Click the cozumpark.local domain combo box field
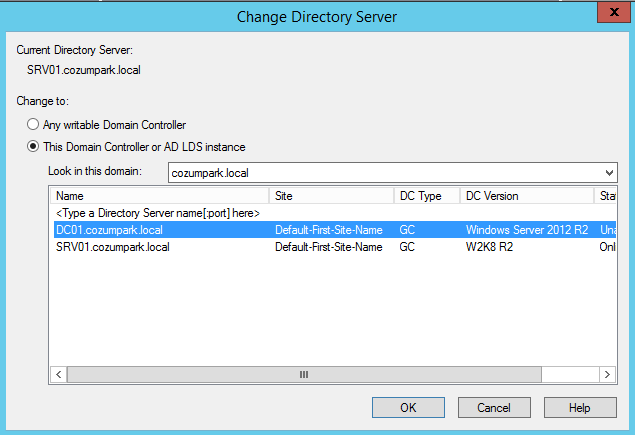This screenshot has height=435, width=635. click(392, 173)
